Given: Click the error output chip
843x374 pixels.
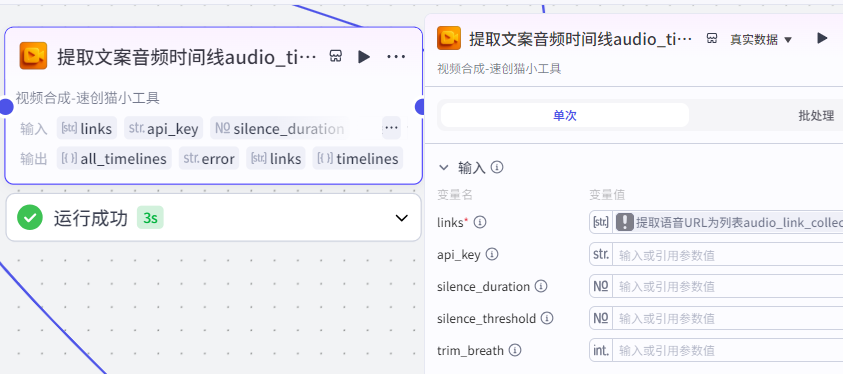Looking at the screenshot, I should 209,159.
